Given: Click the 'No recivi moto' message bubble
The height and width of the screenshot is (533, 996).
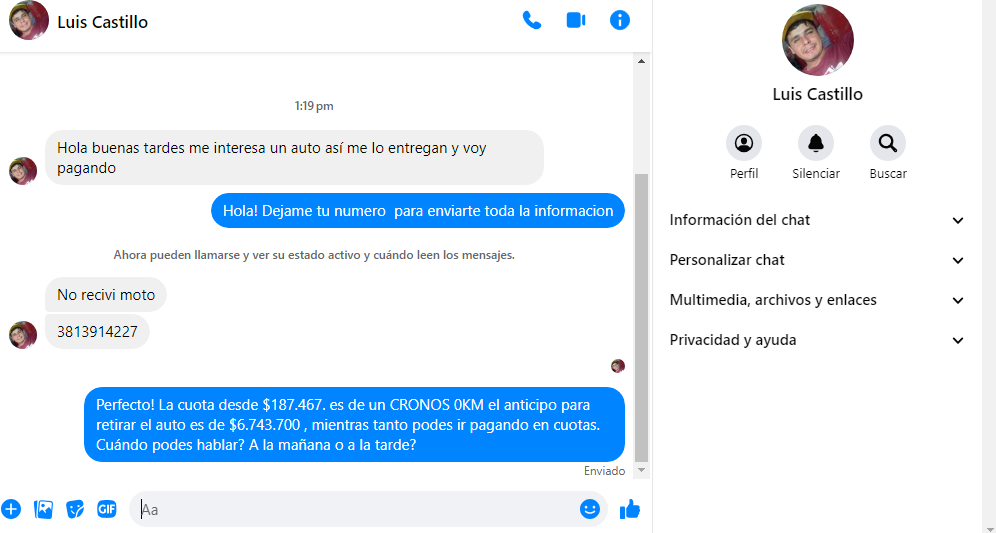Looking at the screenshot, I should pos(106,295).
